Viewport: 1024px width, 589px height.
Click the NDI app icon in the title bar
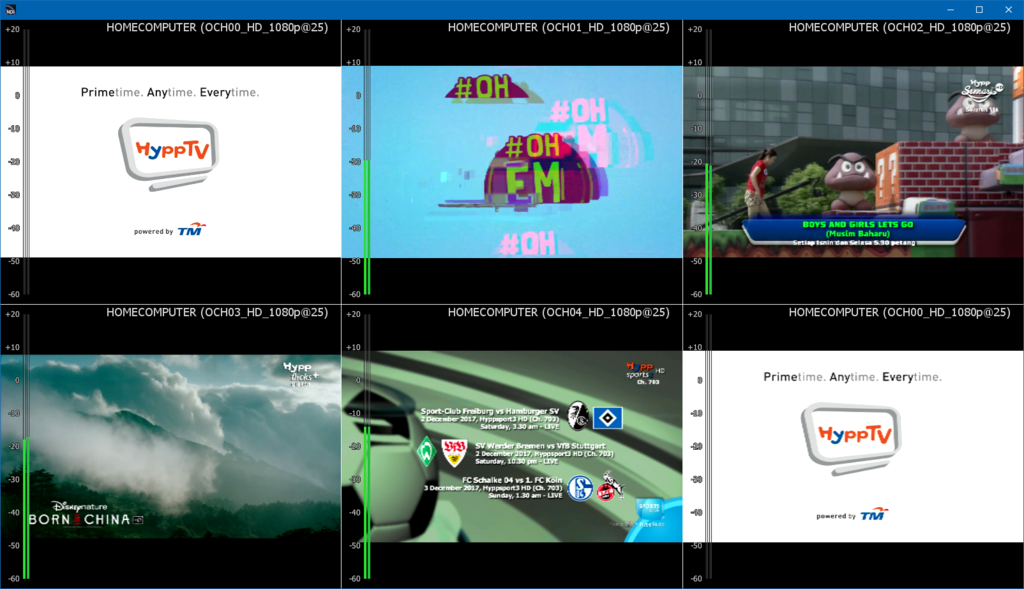[x=10, y=10]
